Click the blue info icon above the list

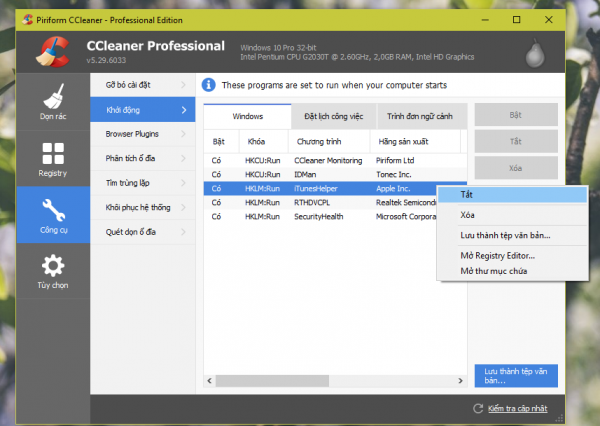click(209, 85)
